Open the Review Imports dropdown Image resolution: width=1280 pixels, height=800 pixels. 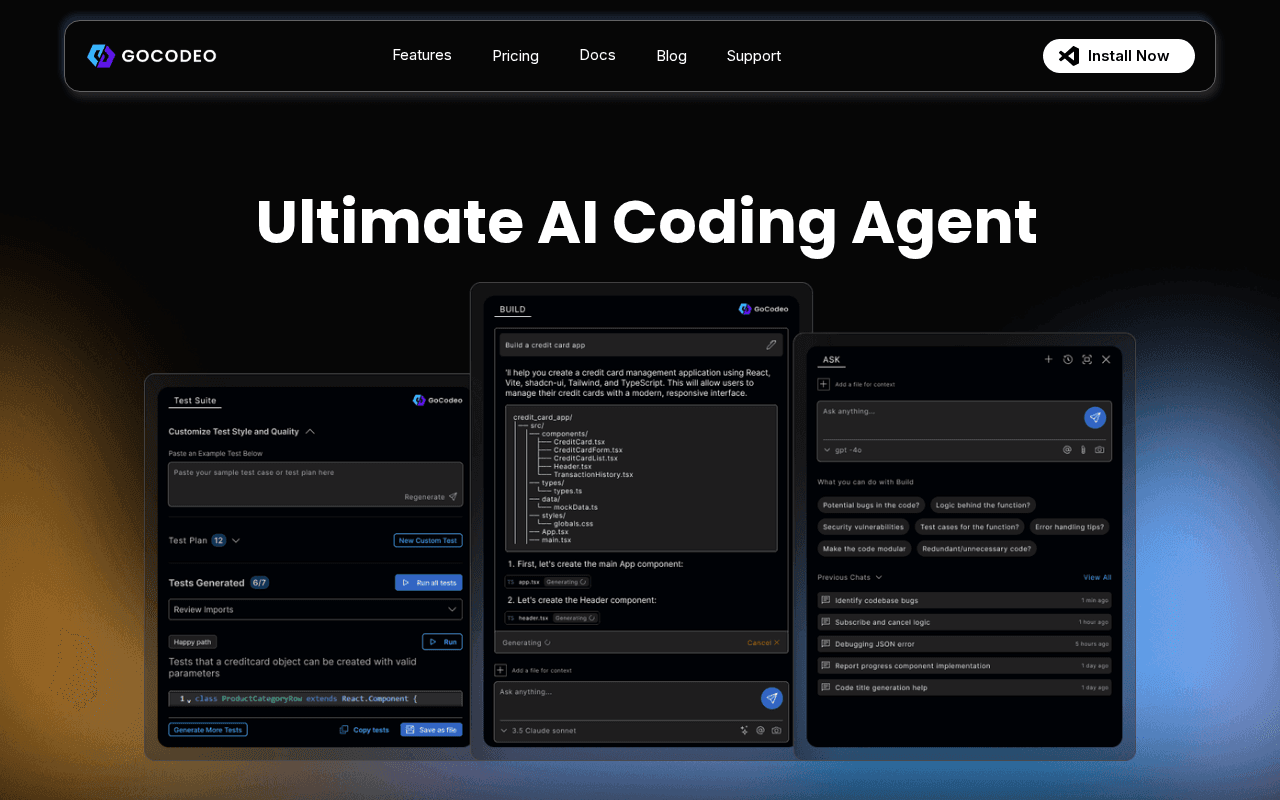click(x=315, y=609)
